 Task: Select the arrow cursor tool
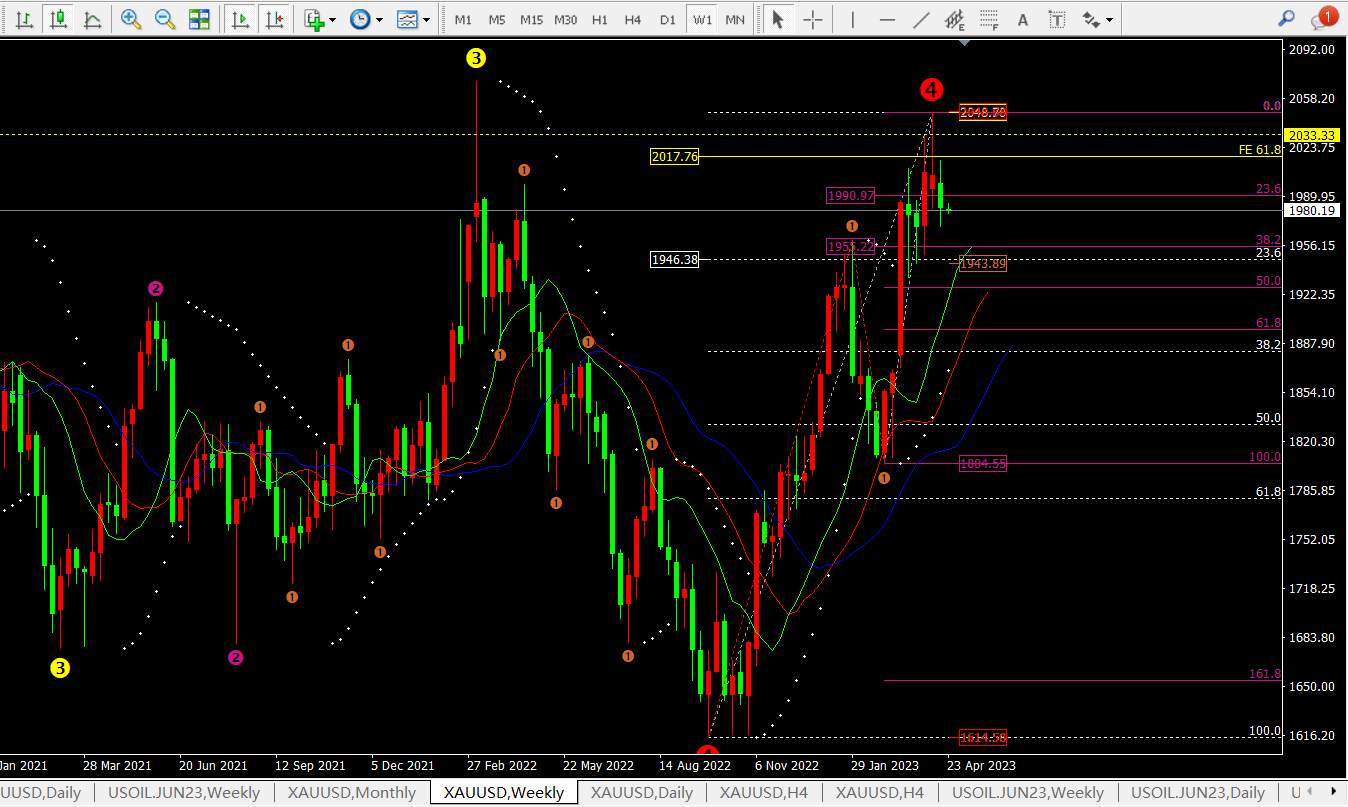pos(778,19)
